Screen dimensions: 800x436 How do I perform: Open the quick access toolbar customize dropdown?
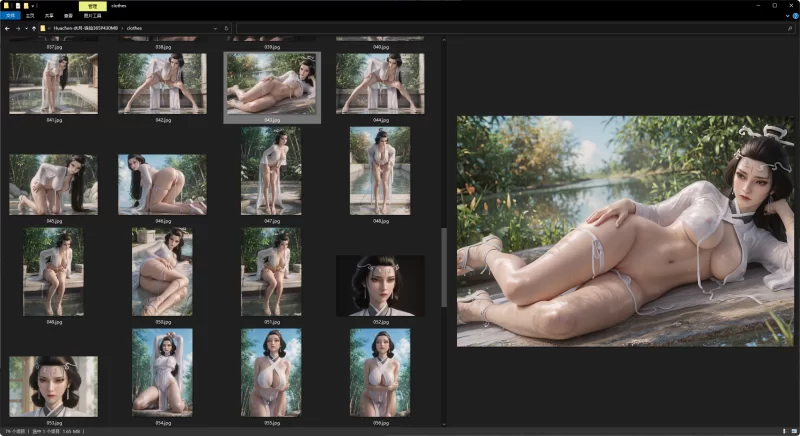pos(33,6)
